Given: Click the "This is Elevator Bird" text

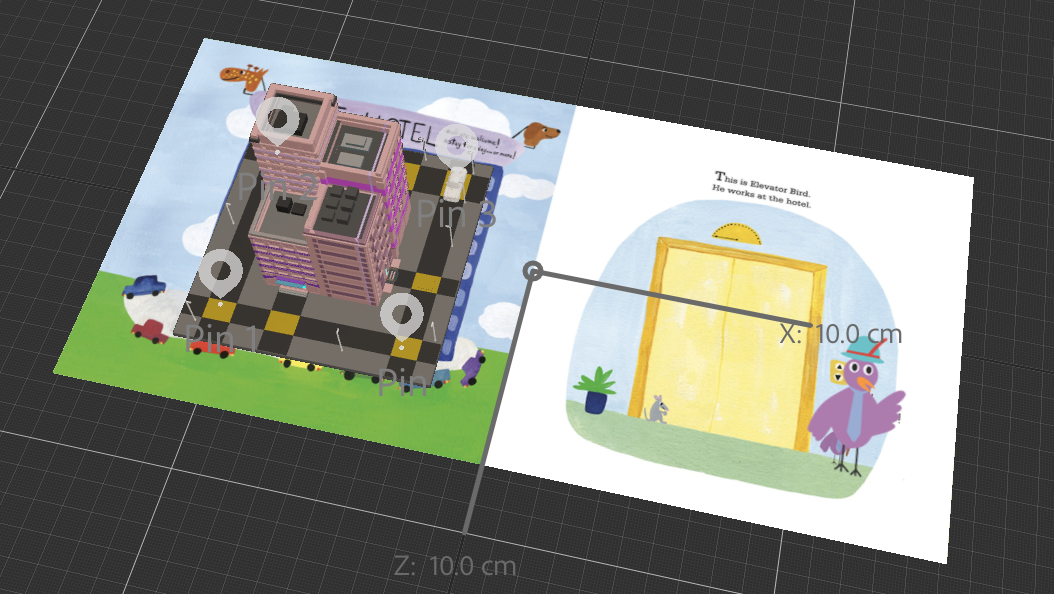Looking at the screenshot, I should 763,183.
